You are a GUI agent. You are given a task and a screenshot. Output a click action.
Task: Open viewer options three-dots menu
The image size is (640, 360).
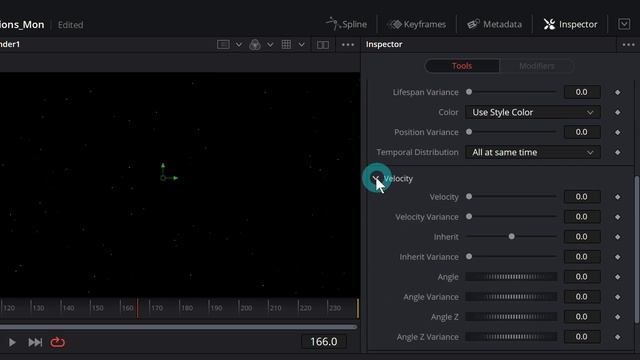(x=348, y=44)
